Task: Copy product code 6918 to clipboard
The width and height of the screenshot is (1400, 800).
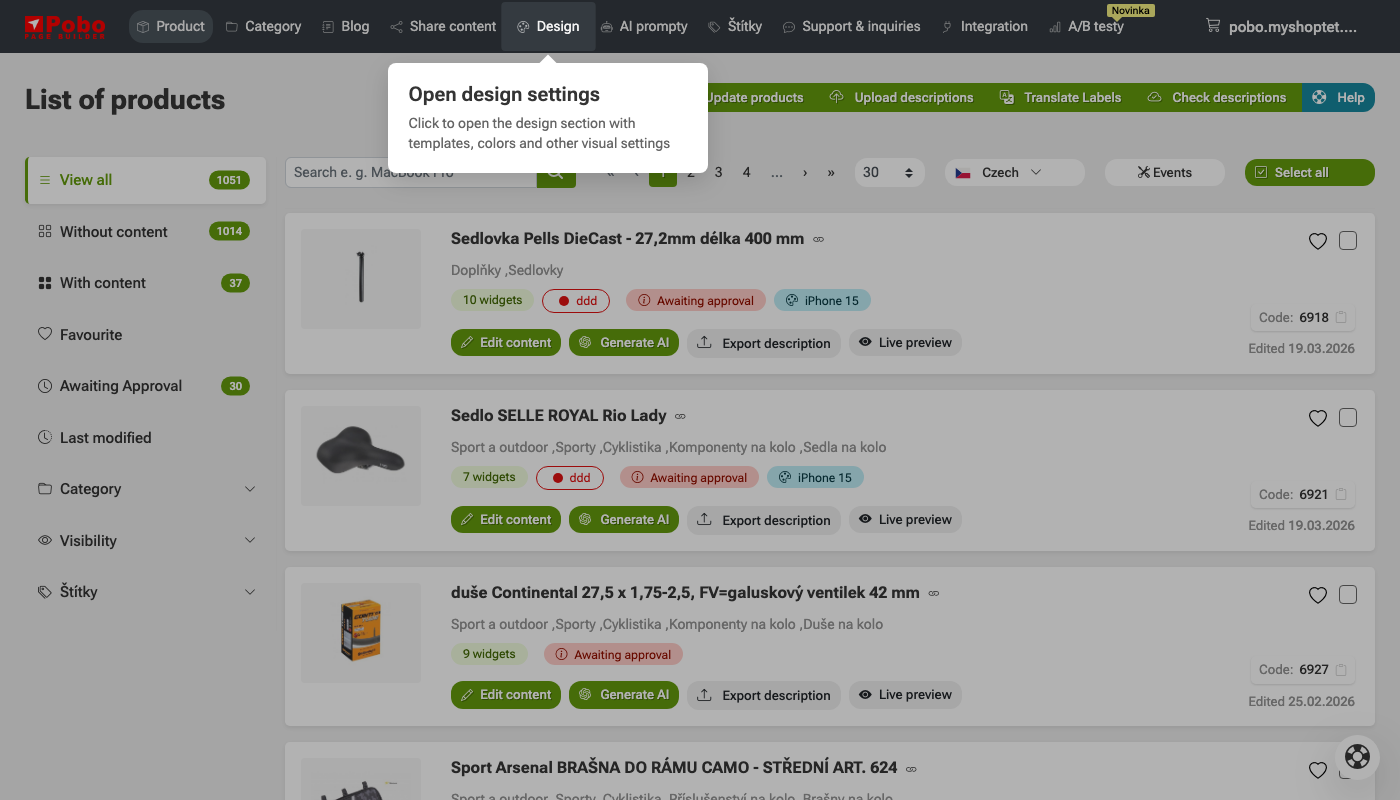Action: tap(1341, 318)
